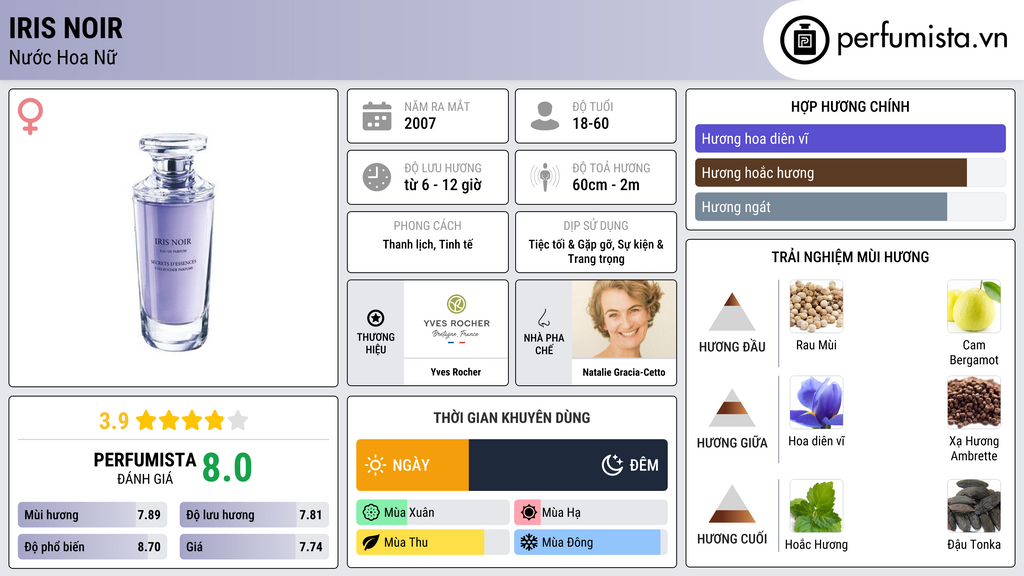Click the Iris Noir bottle image
1024x576 pixels.
click(x=173, y=242)
